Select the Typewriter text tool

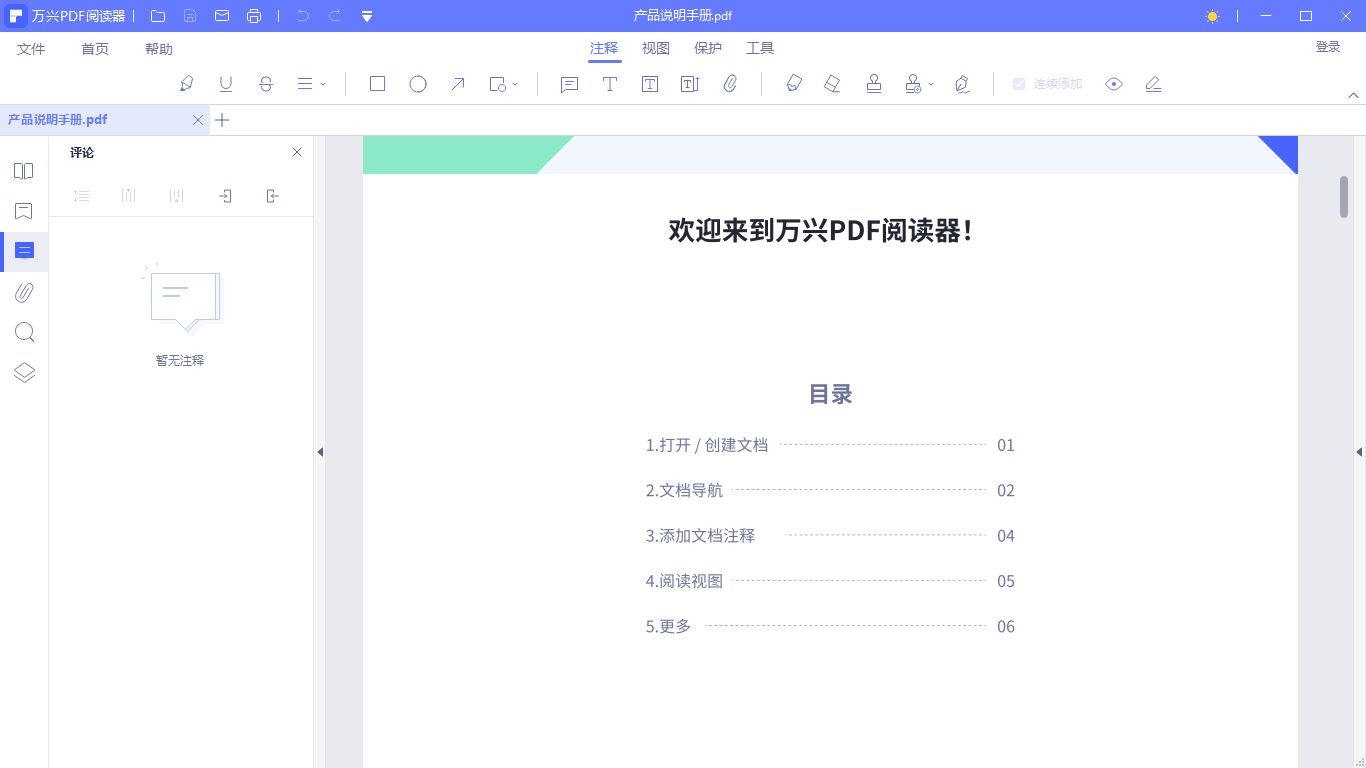610,84
